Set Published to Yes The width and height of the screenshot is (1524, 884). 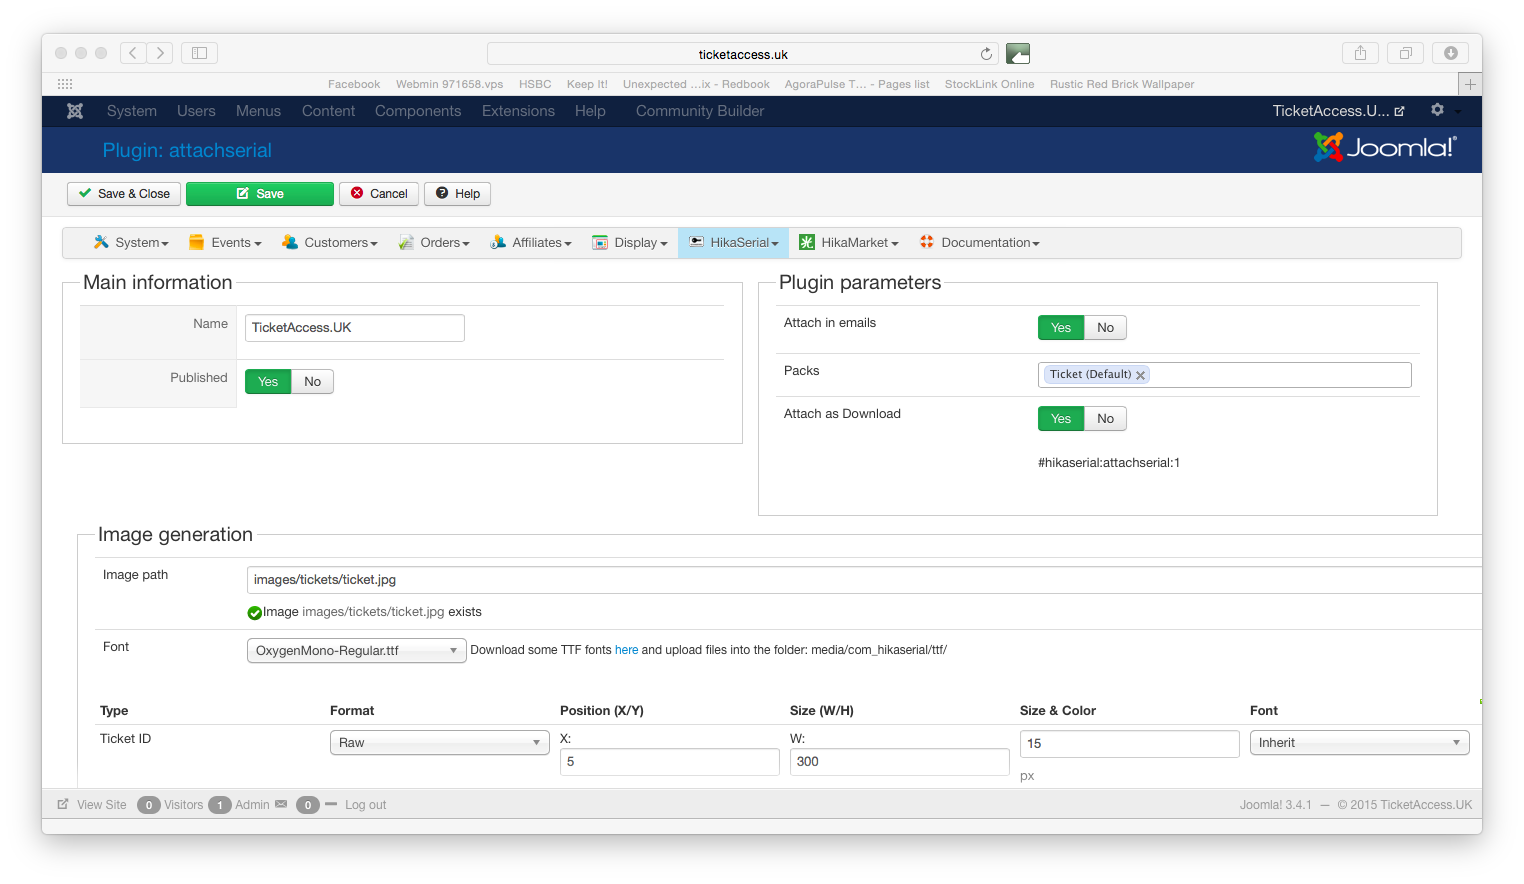(268, 382)
